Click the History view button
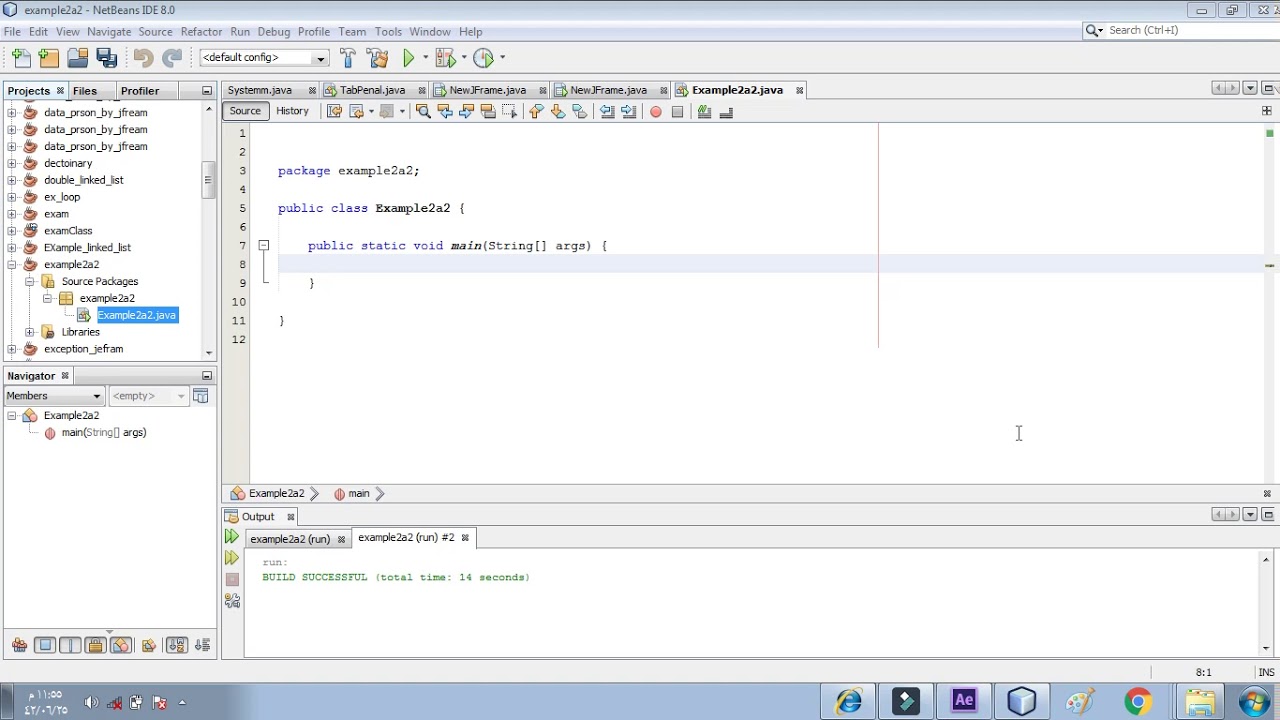Screen dimensions: 1280x720 click(x=292, y=111)
